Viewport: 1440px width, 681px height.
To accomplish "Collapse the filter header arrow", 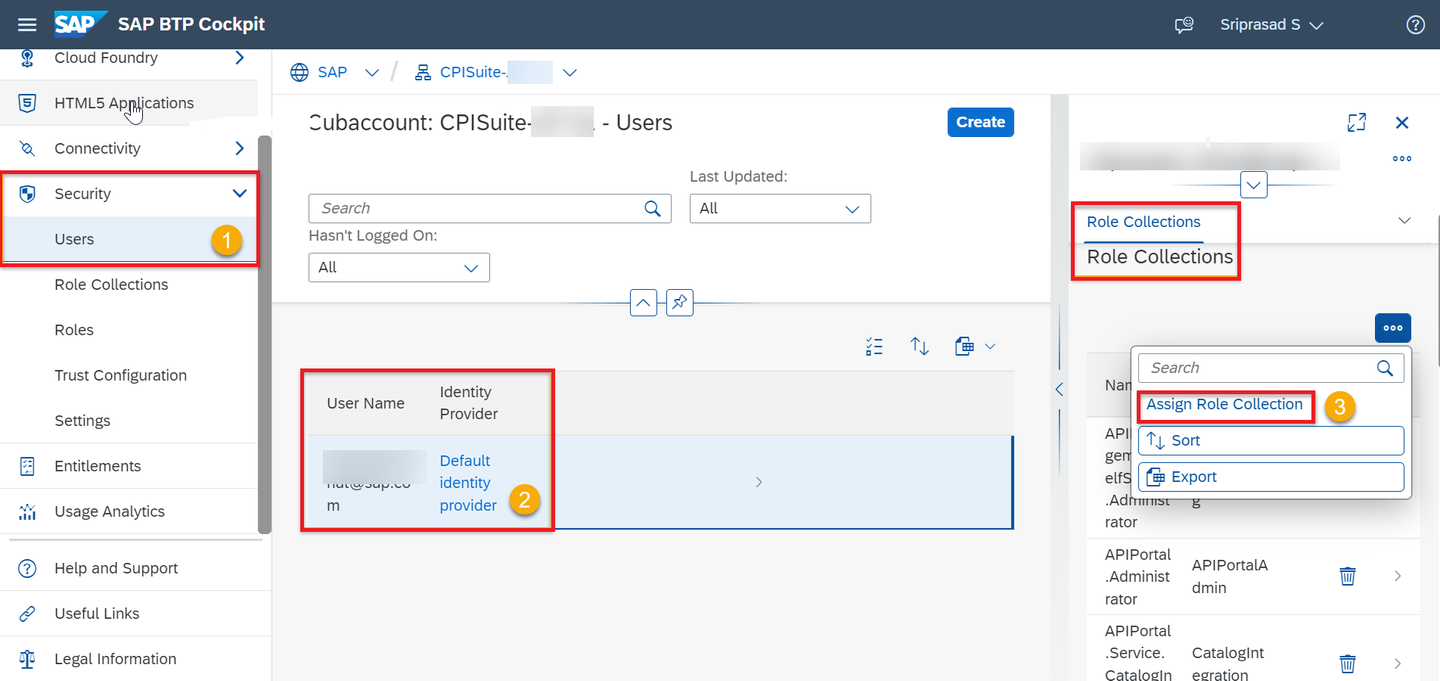I will coord(643,302).
